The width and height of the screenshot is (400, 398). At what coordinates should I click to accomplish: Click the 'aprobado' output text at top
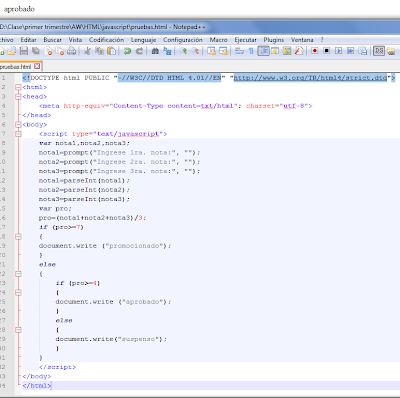point(19,9)
